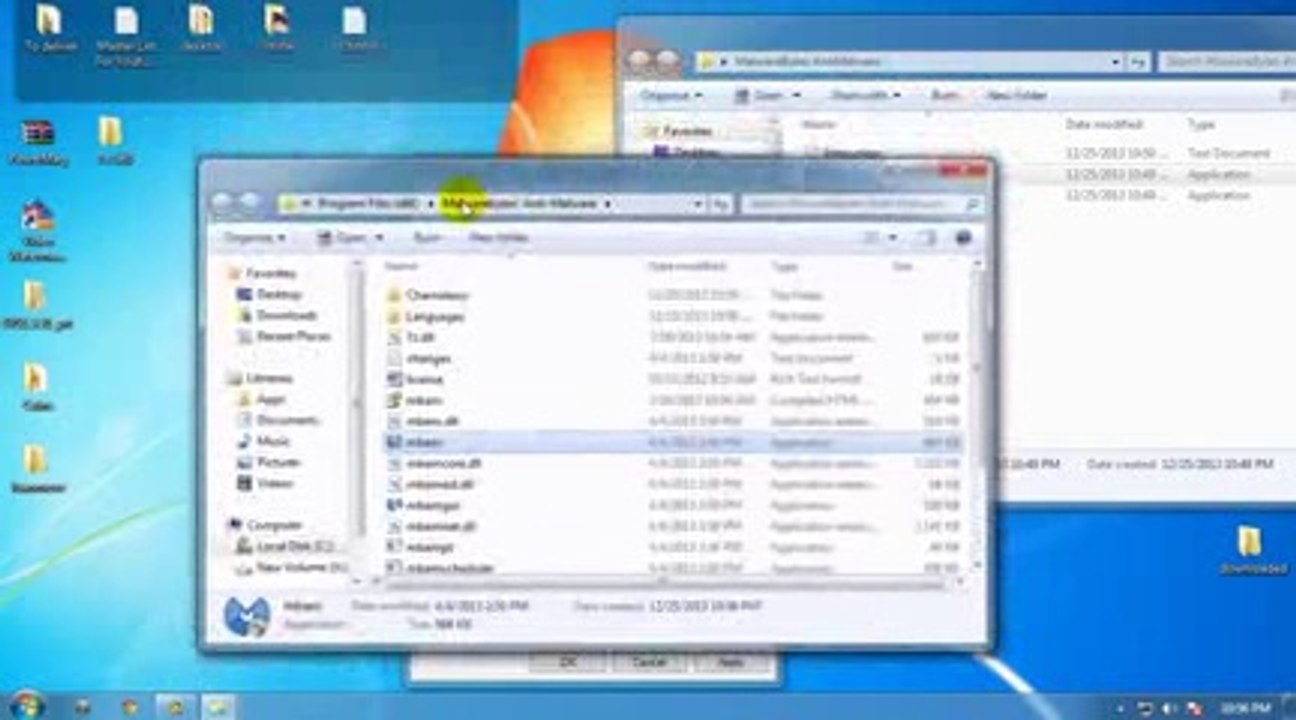The width and height of the screenshot is (1296, 720).
Task: Click Cancel in the dialog behind the window
Action: (x=649, y=662)
